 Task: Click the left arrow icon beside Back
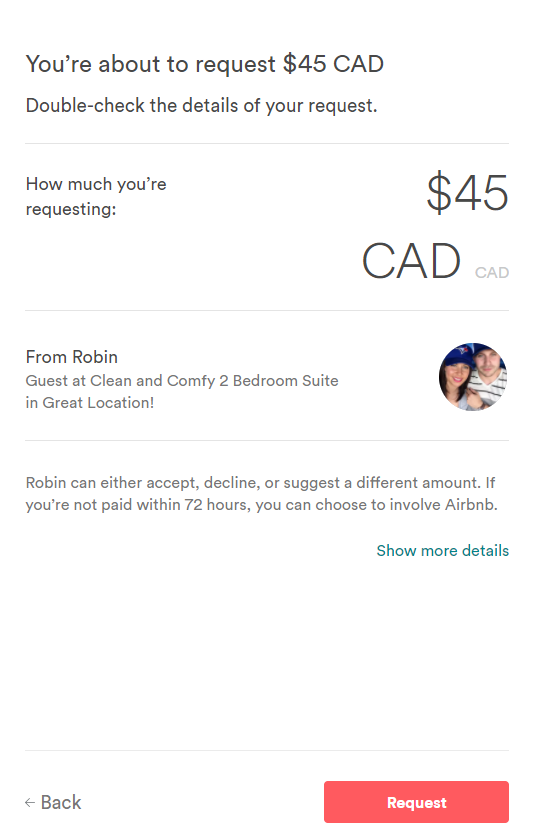click(x=30, y=803)
